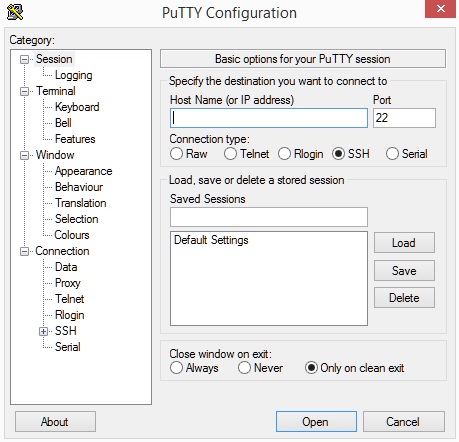Click the Open button
459x442 pixels.
click(316, 422)
